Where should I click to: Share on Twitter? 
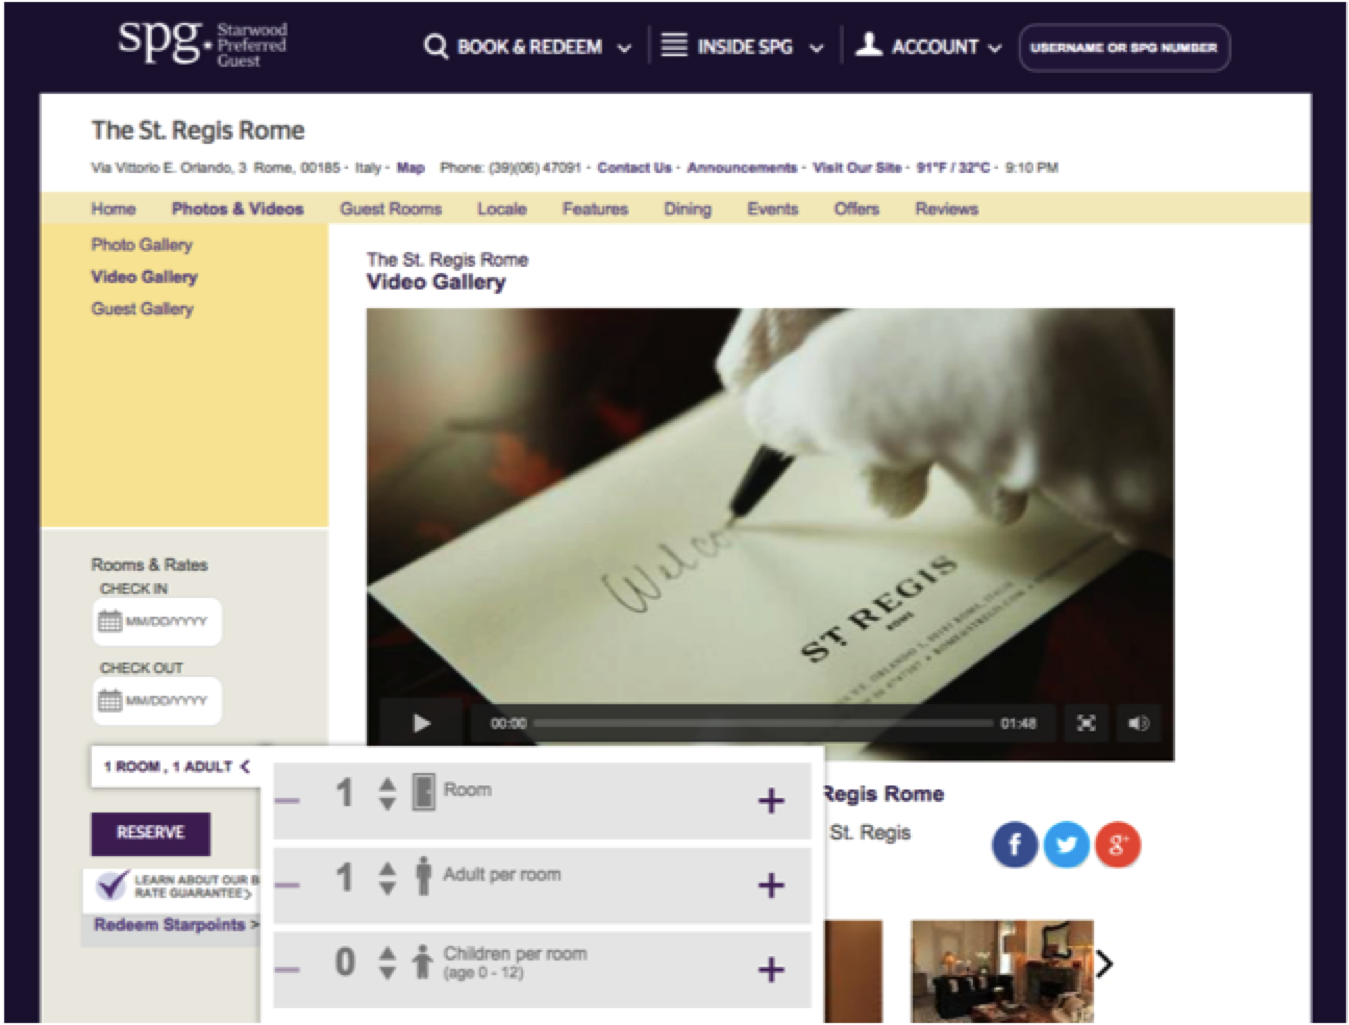(1066, 845)
